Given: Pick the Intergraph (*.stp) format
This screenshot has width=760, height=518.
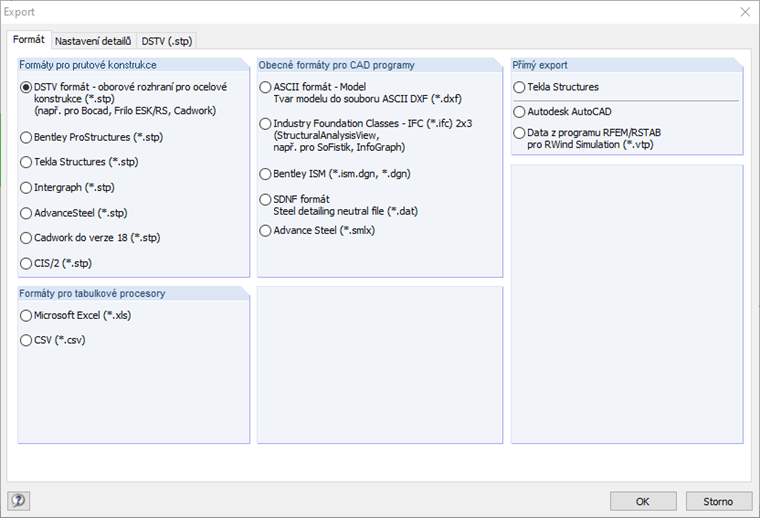Looking at the screenshot, I should pos(26,187).
